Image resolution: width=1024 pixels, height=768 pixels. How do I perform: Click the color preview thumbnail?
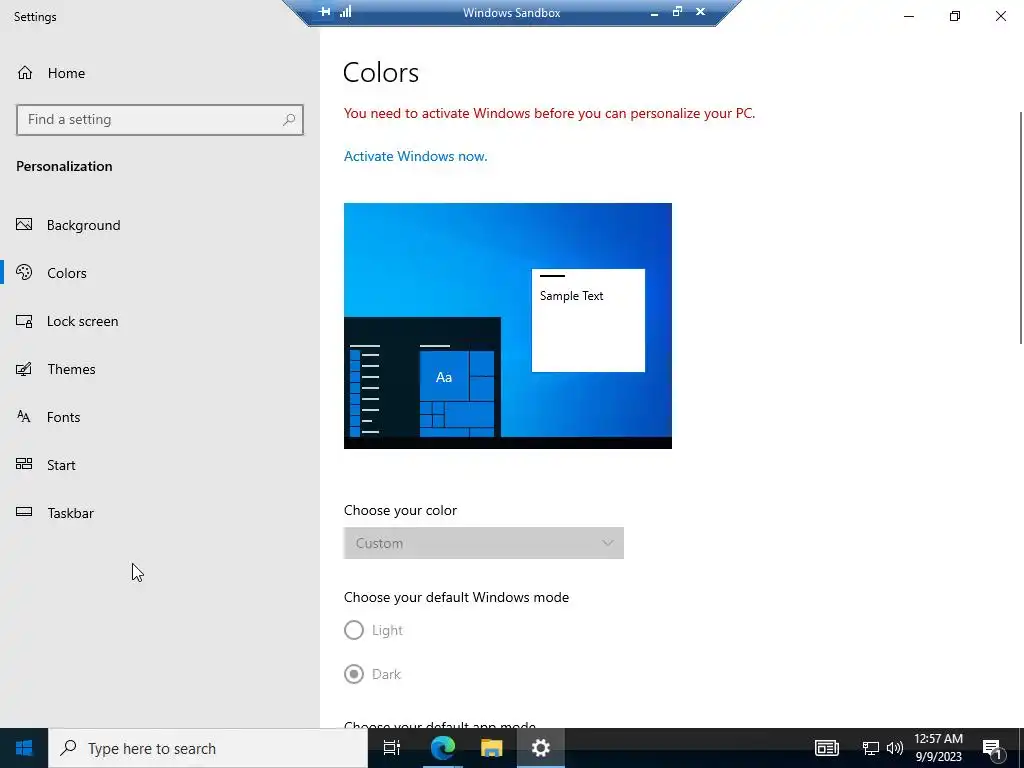507,326
